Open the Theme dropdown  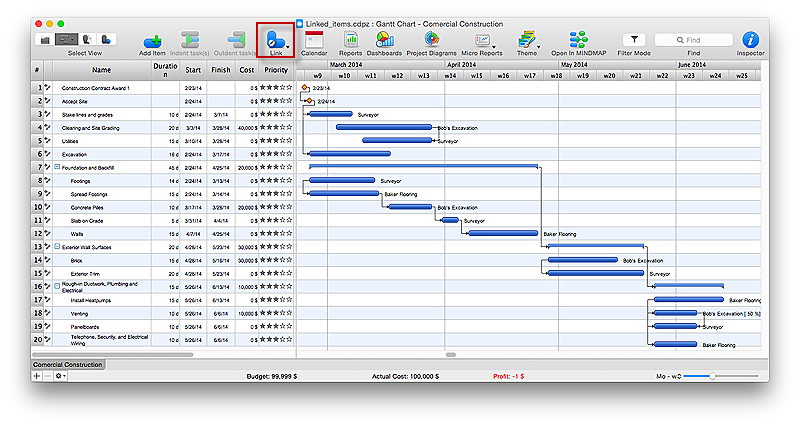coord(528,39)
